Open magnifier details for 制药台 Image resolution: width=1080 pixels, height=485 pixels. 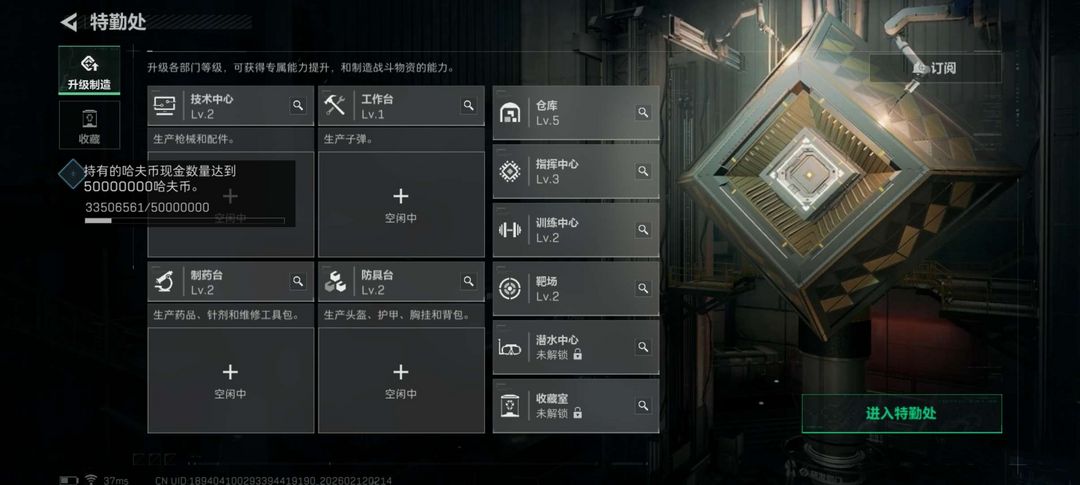pos(298,281)
